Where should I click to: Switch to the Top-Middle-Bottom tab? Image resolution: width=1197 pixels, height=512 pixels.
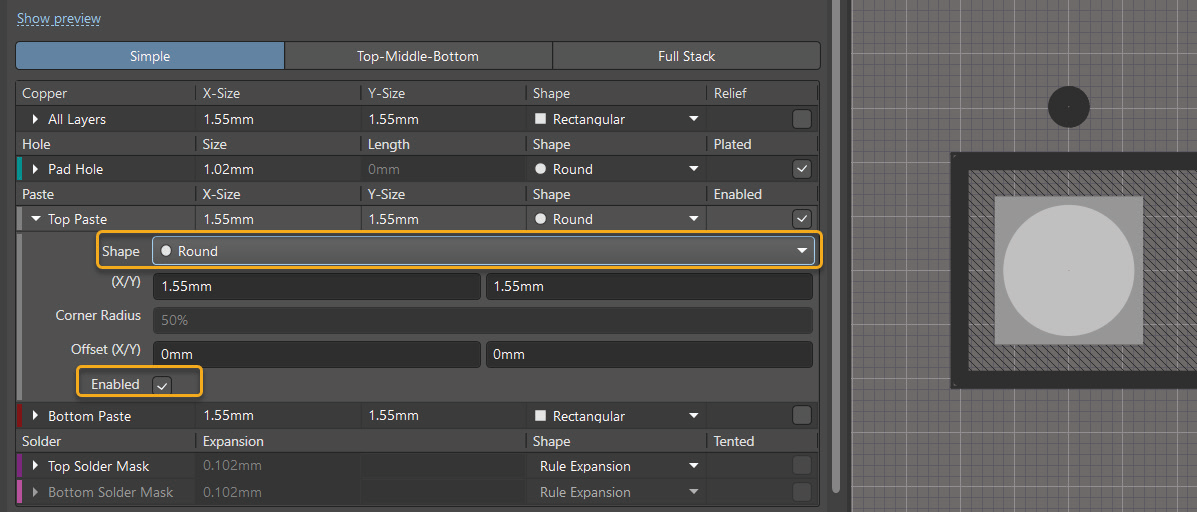(418, 56)
